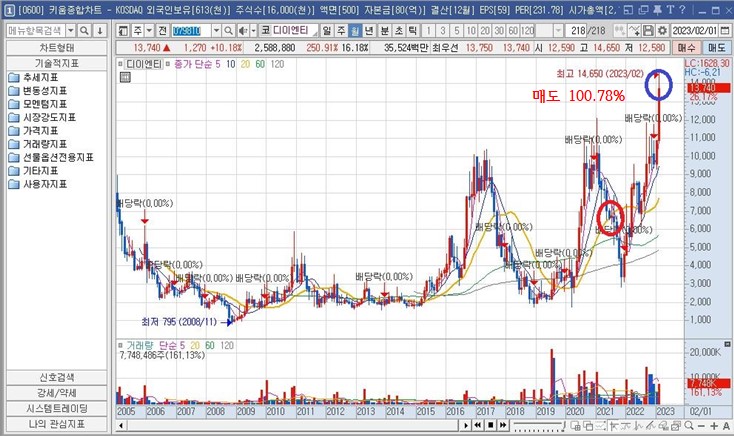The width and height of the screenshot is (734, 436).
Task: Open chart settings with the gear icon
Action: tap(662, 31)
